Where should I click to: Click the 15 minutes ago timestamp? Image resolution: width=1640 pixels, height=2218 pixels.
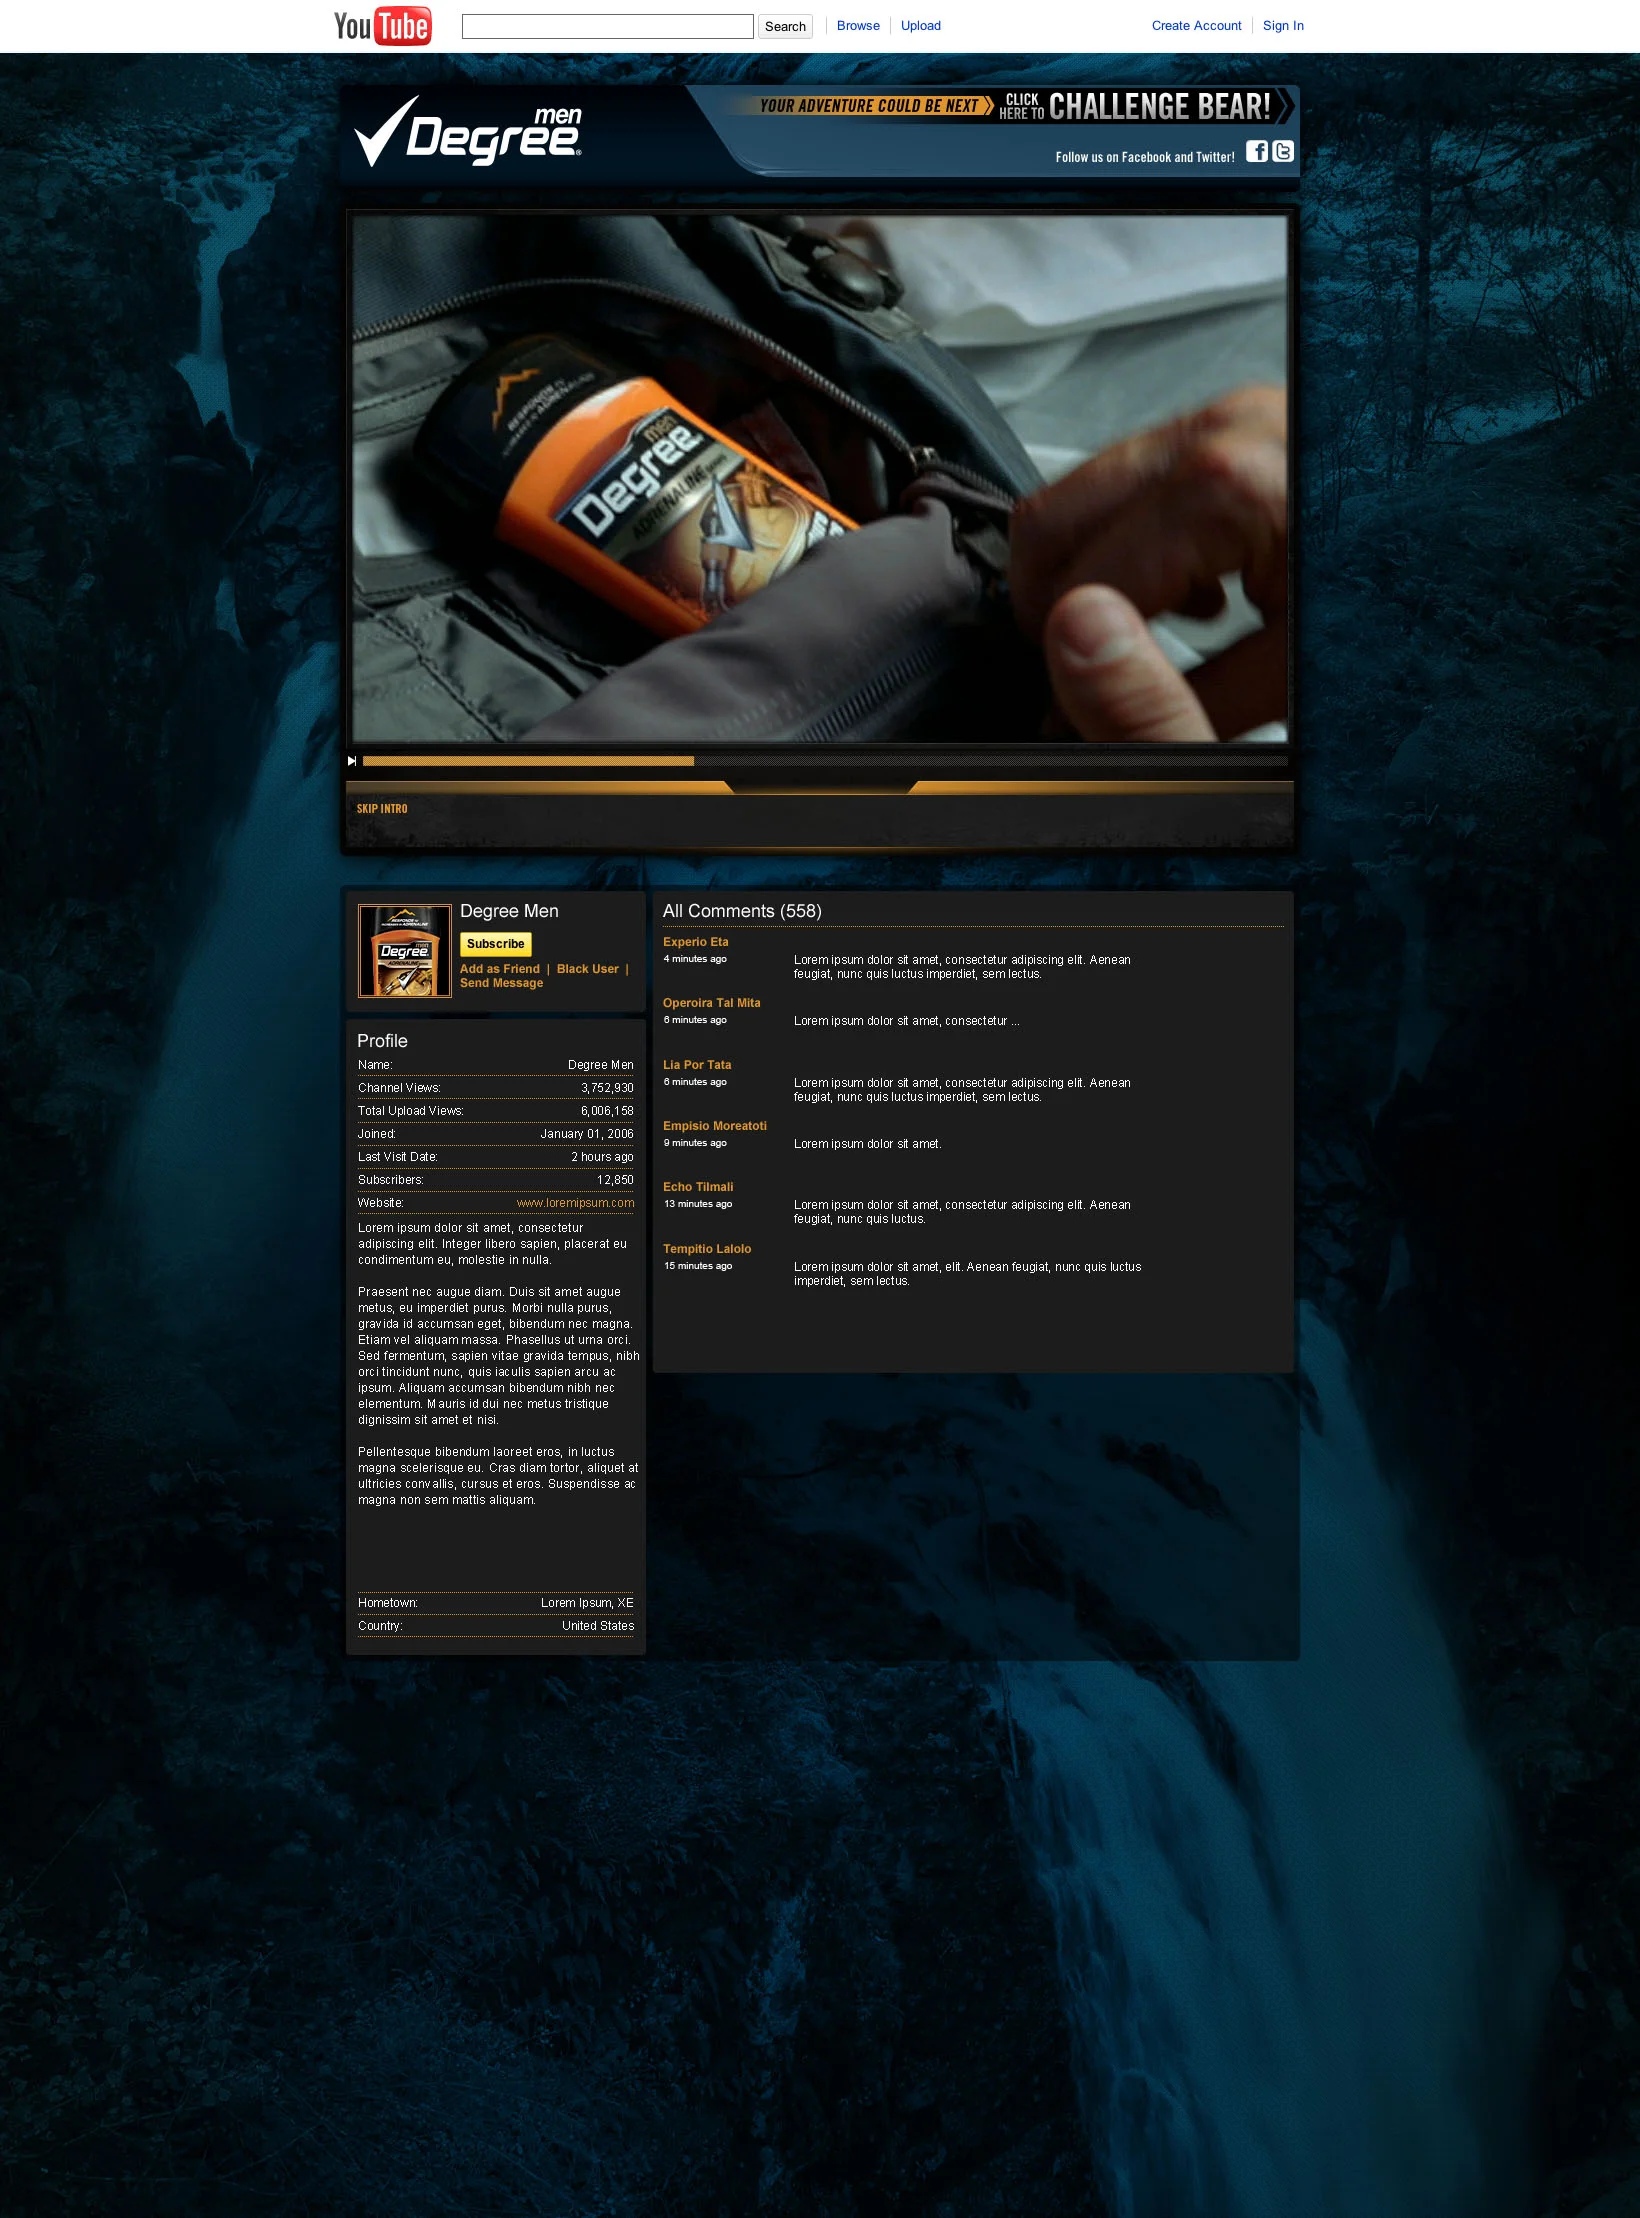[698, 1266]
